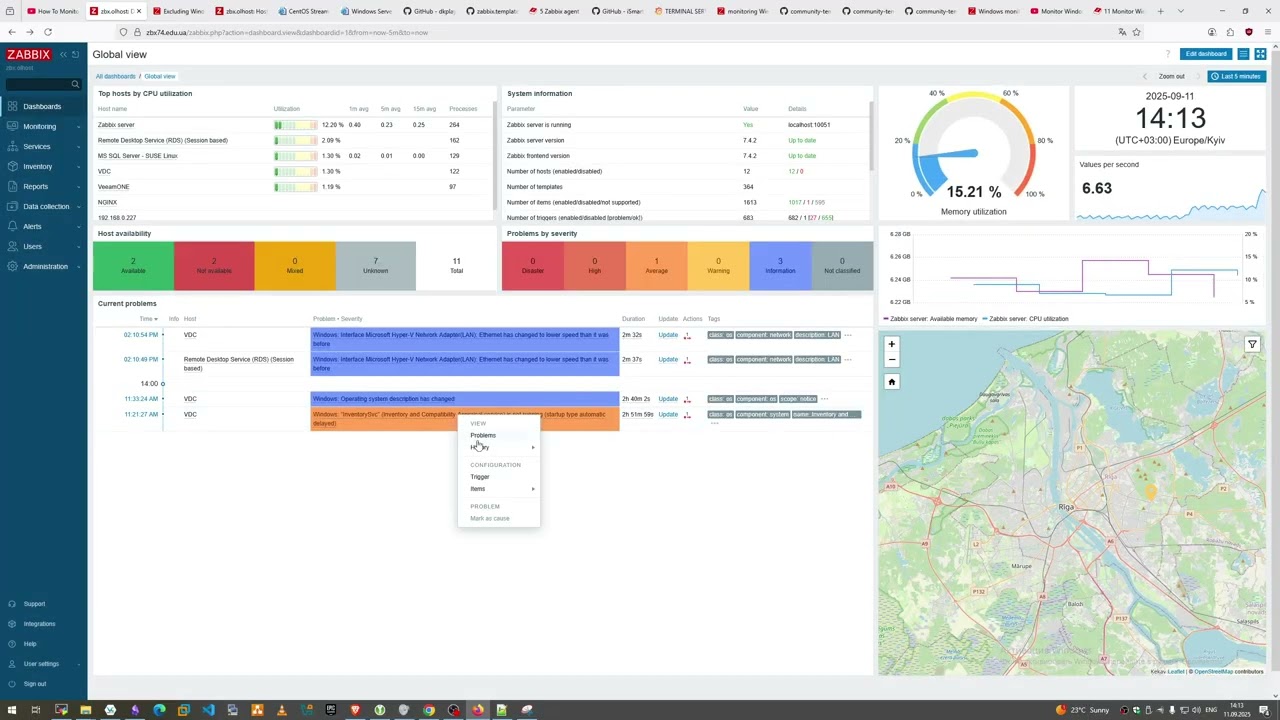
Task: Click Sign out in the sidebar
Action: [x=35, y=684]
